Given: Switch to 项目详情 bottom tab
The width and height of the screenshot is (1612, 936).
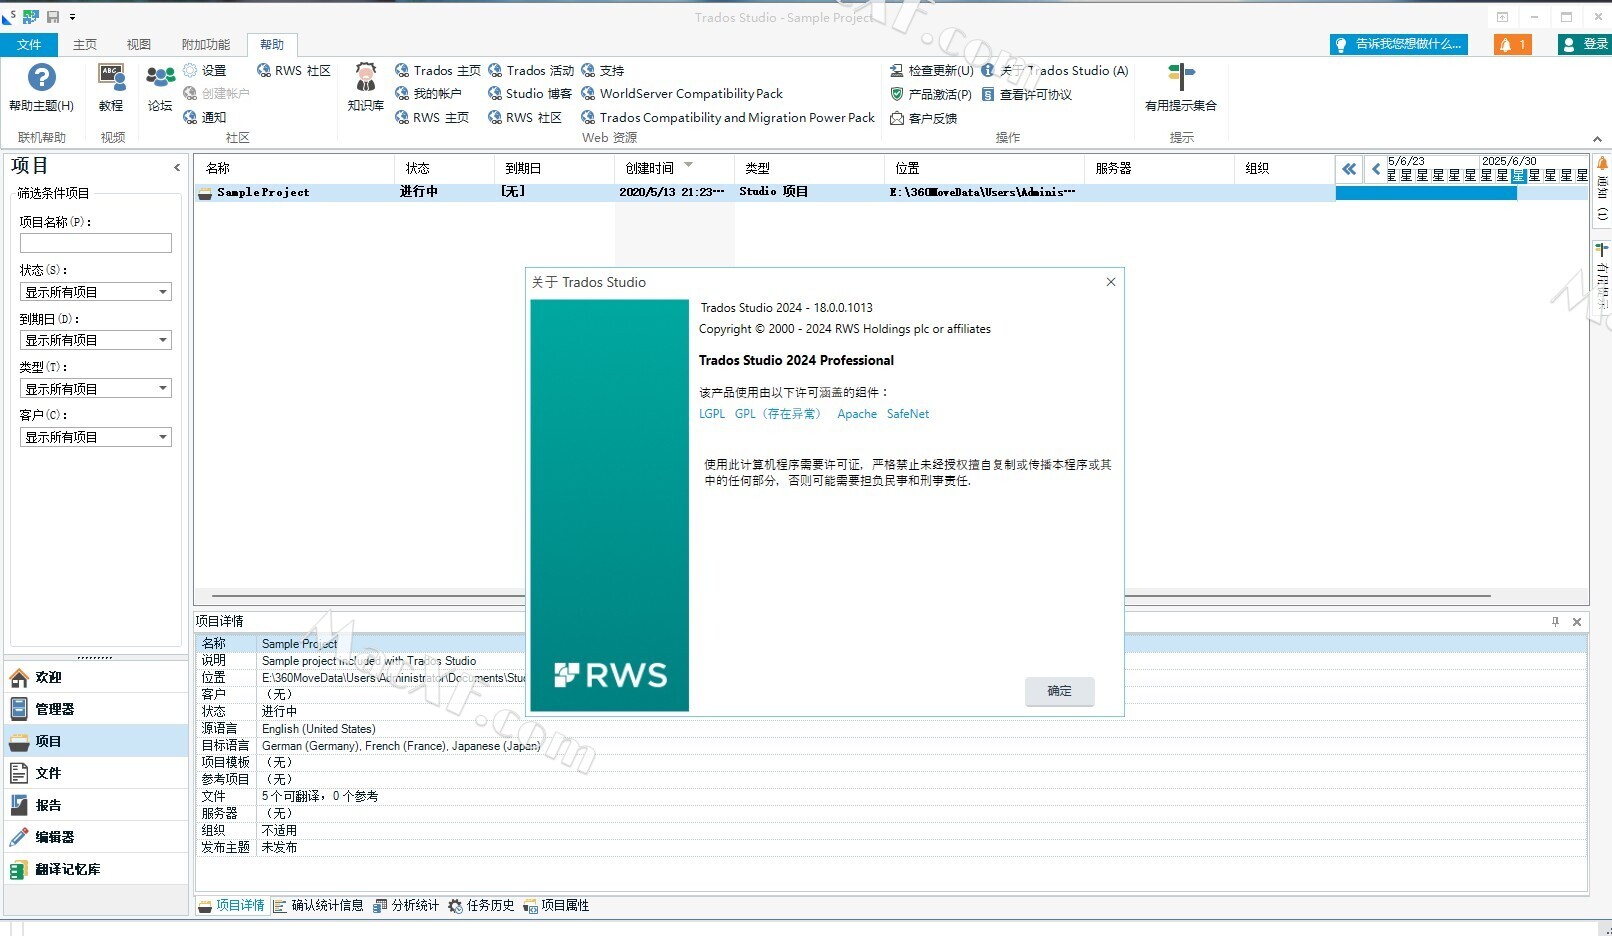Looking at the screenshot, I should [x=231, y=905].
